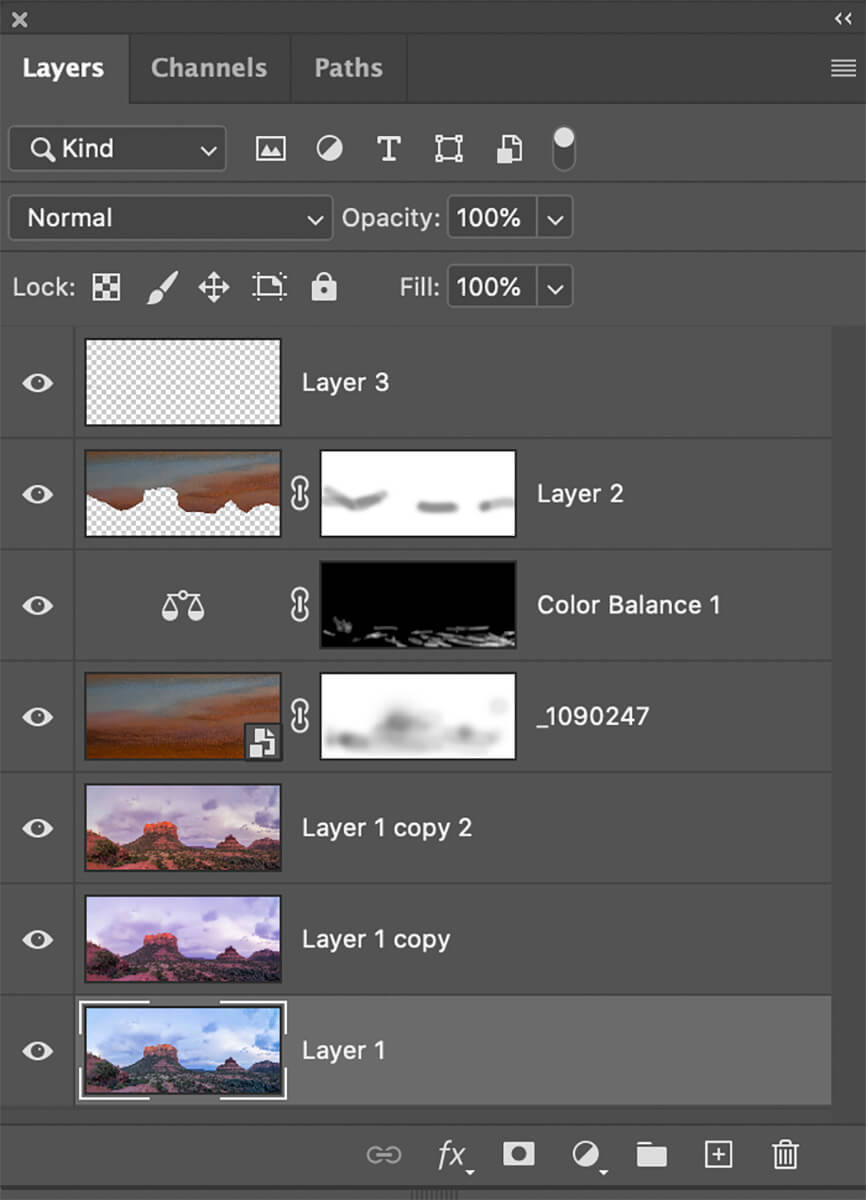The width and height of the screenshot is (866, 1200).
Task: Open the Normal blend mode dropdown
Action: tap(170, 218)
